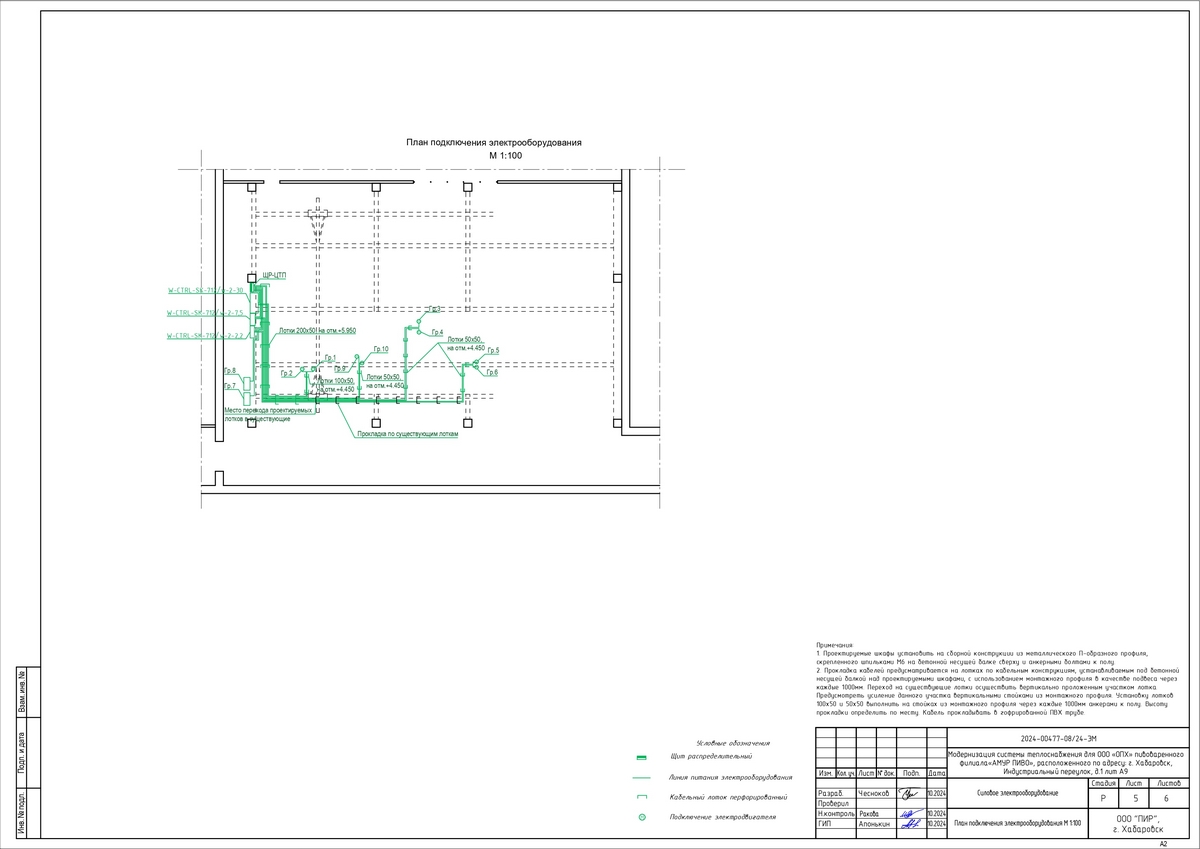Click the 'Силовое электрооборудование' title block cell
Screen dimensions: 1200x849
[x=1015, y=793]
